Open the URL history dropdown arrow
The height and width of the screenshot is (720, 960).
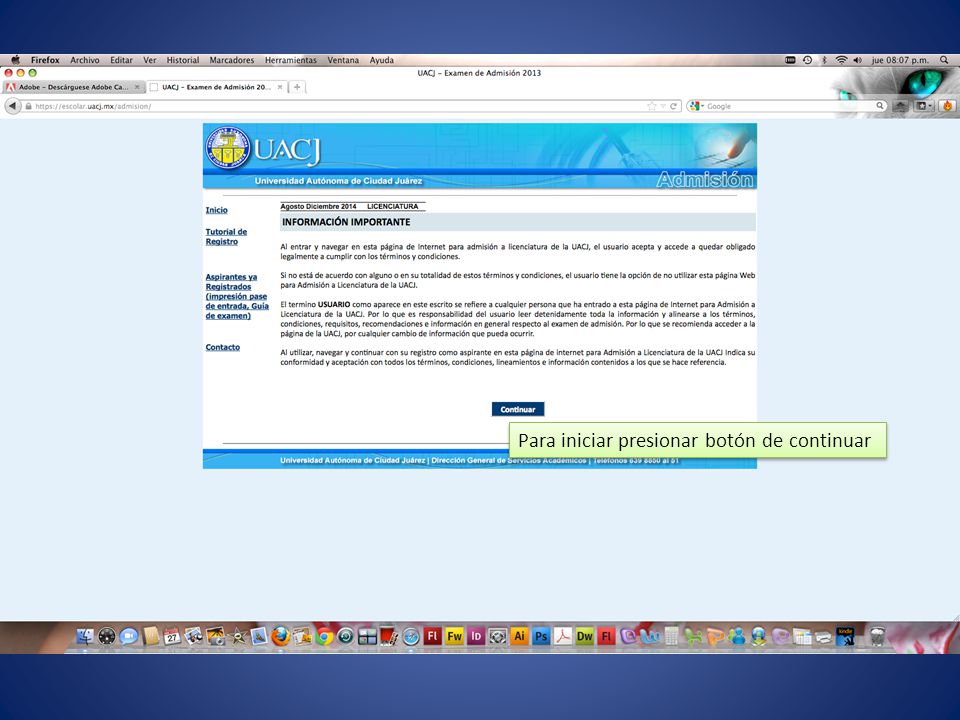coord(662,106)
